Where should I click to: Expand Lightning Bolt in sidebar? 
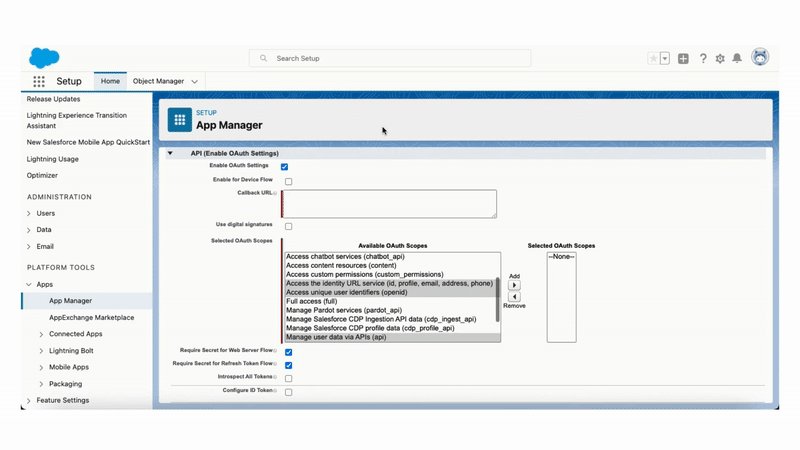tap(41, 351)
